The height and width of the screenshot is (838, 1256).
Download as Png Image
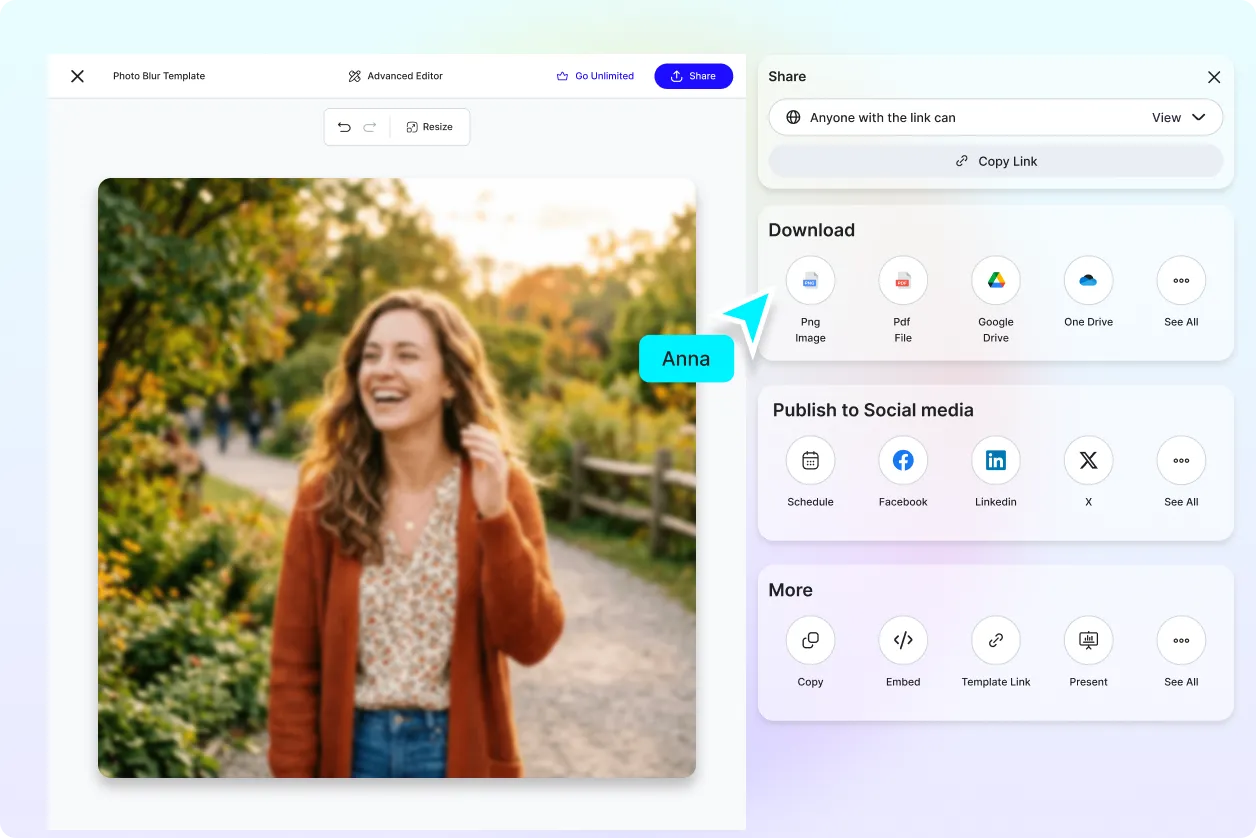point(810,281)
